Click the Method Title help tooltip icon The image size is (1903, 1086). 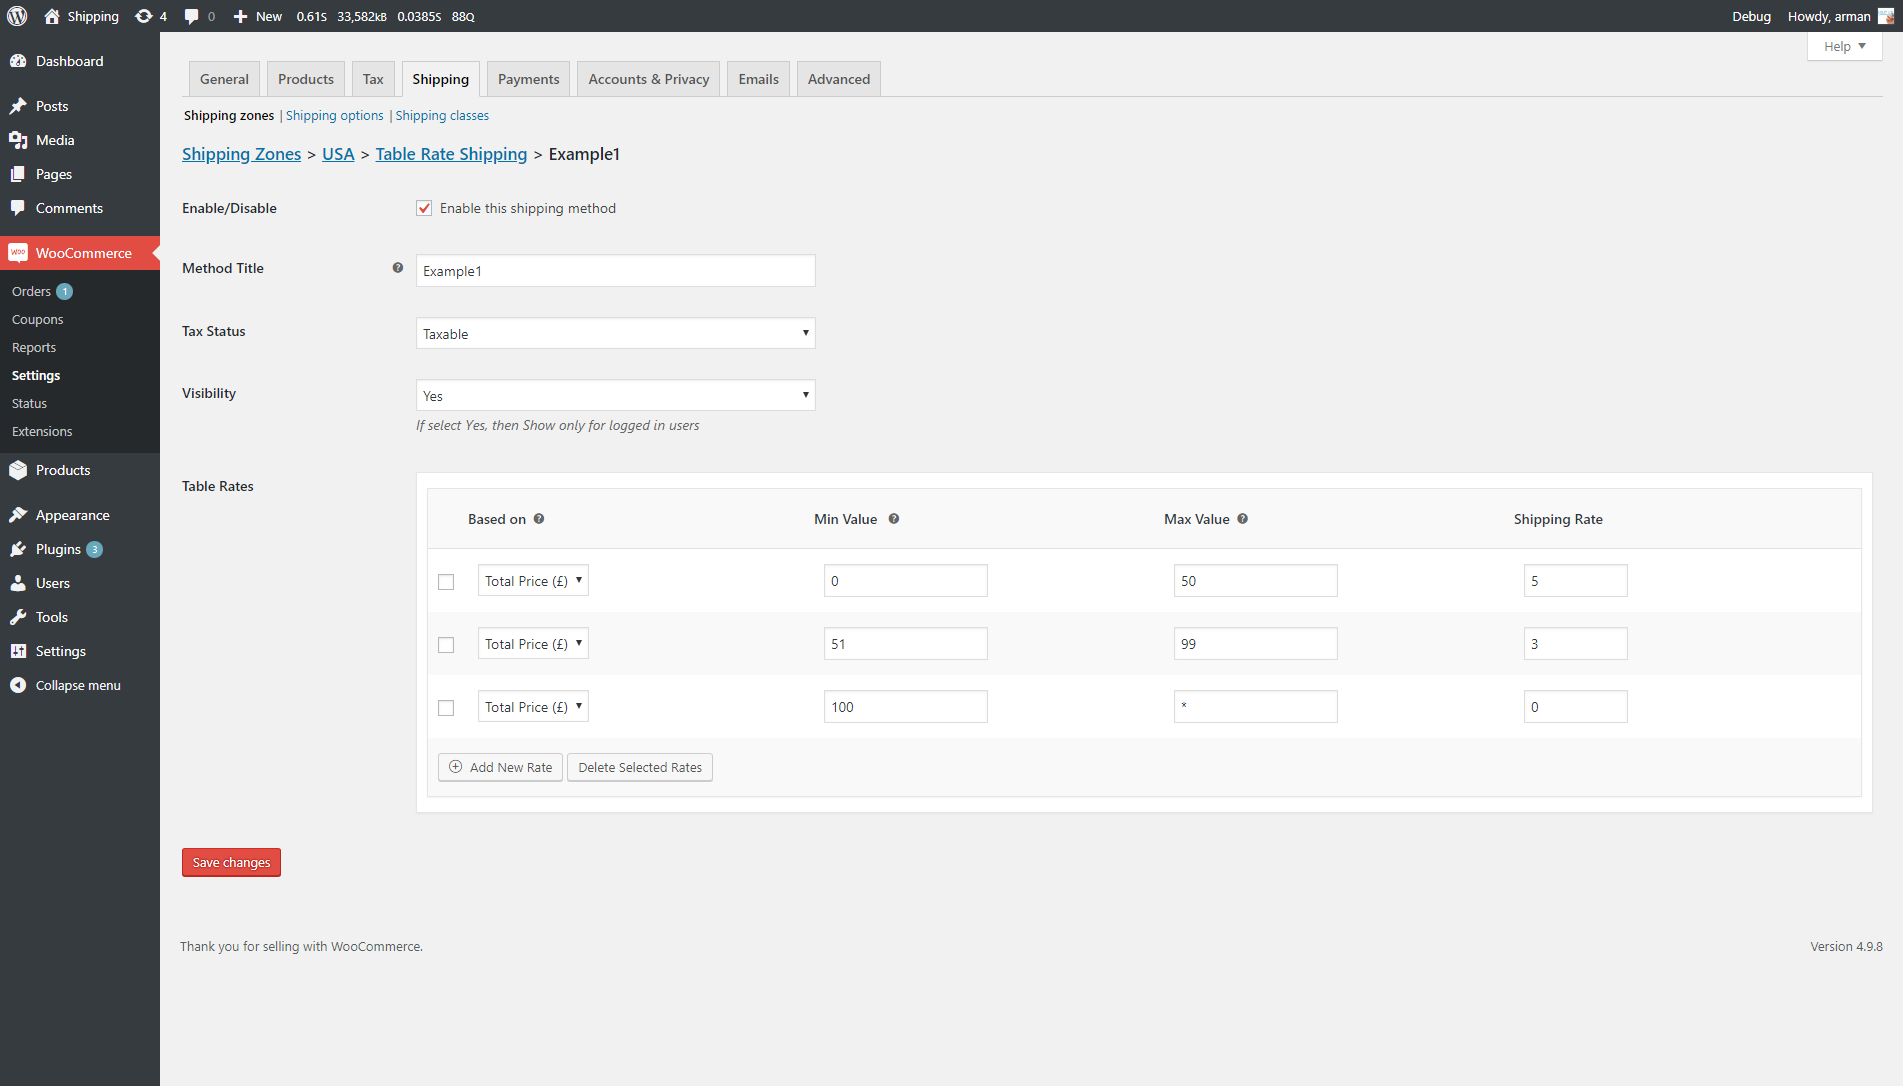click(398, 268)
